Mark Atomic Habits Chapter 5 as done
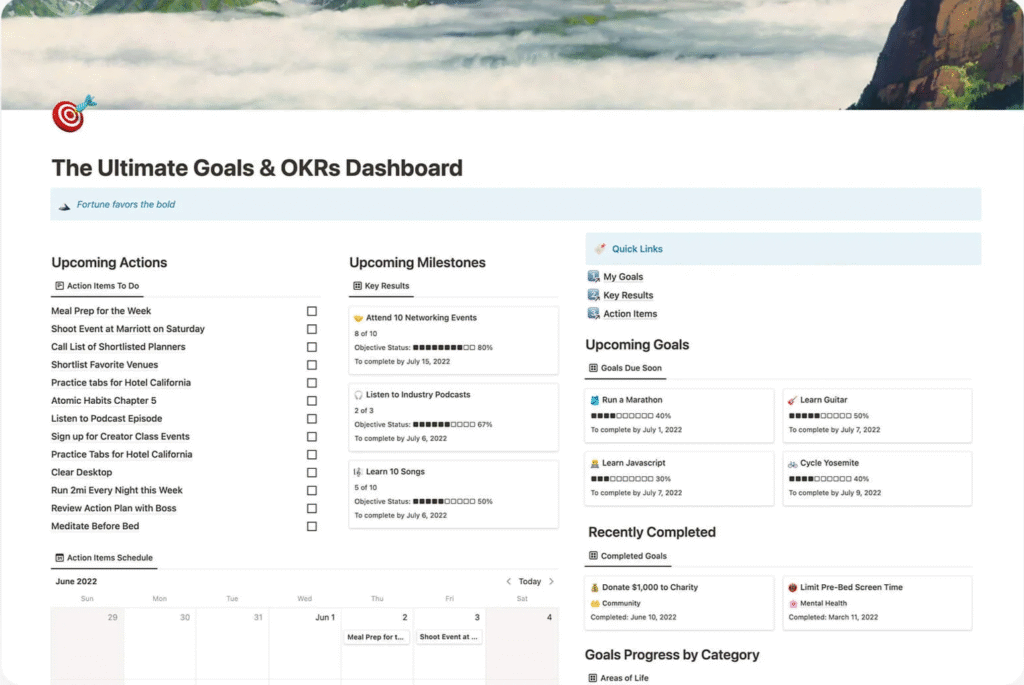 click(x=311, y=400)
